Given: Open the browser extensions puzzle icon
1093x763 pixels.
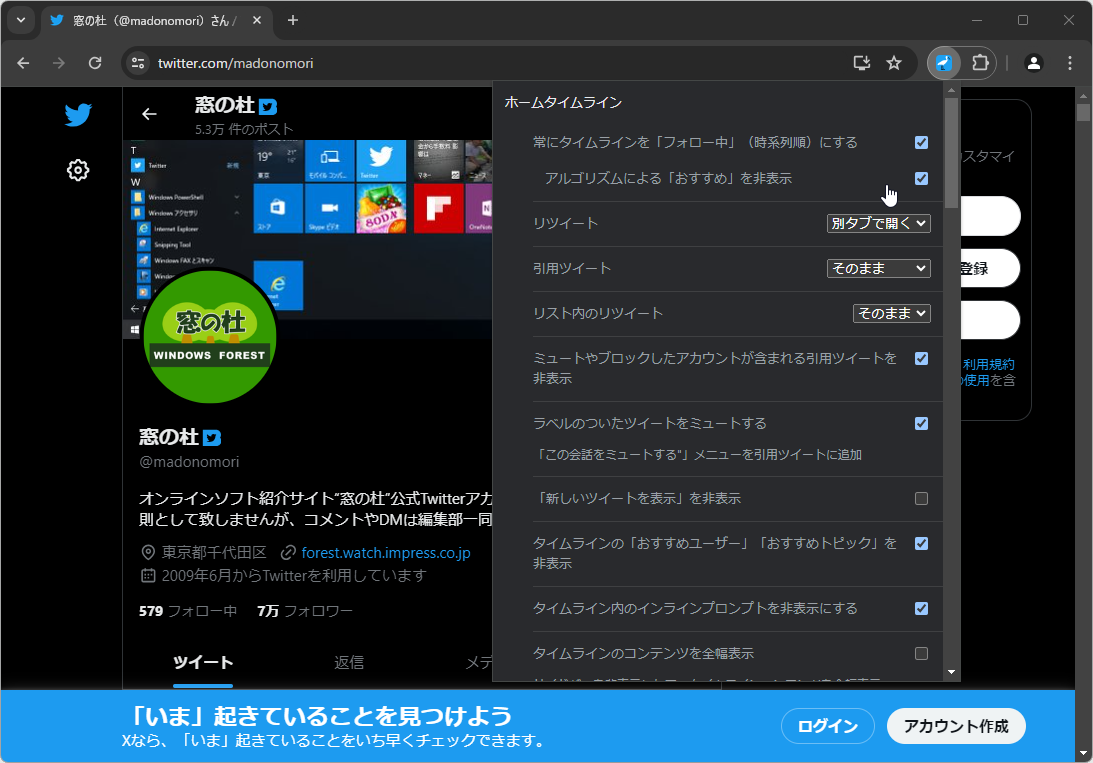Looking at the screenshot, I should (x=980, y=62).
